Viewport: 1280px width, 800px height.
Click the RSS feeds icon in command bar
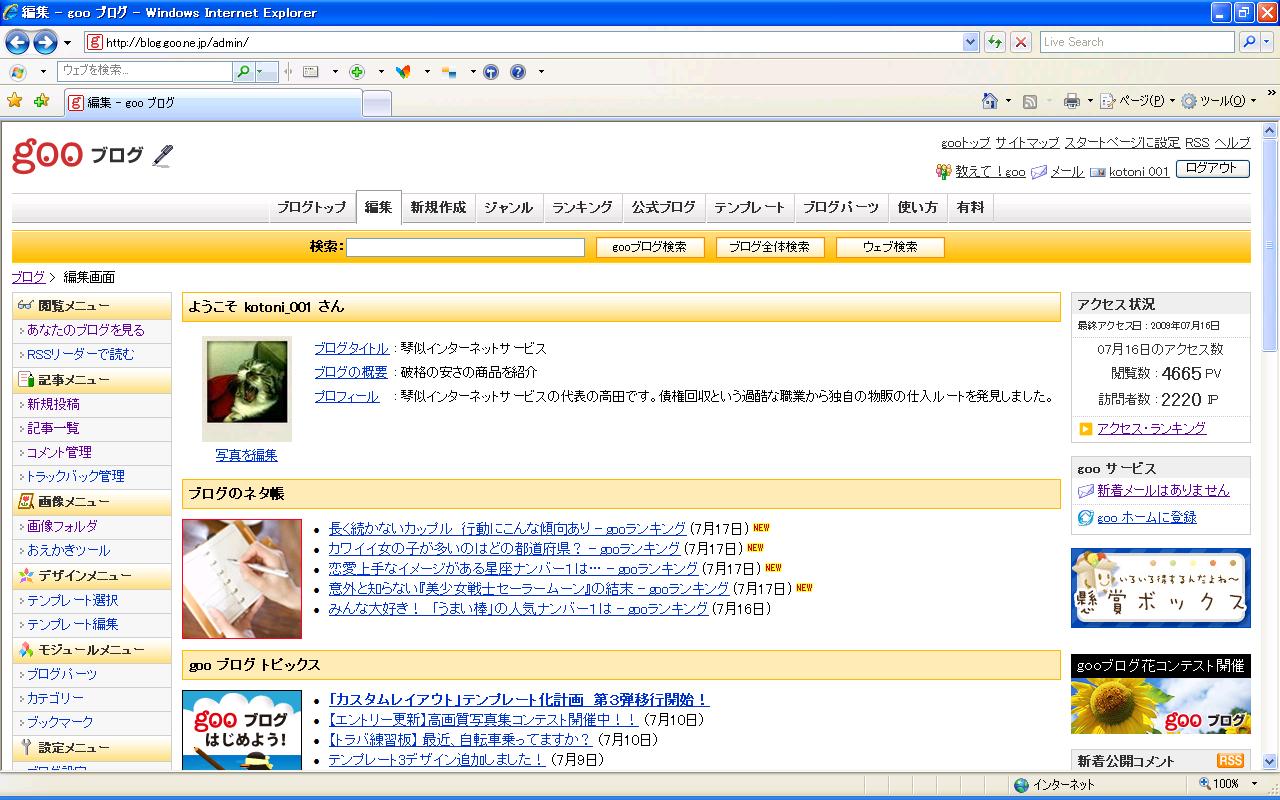[x=1030, y=101]
